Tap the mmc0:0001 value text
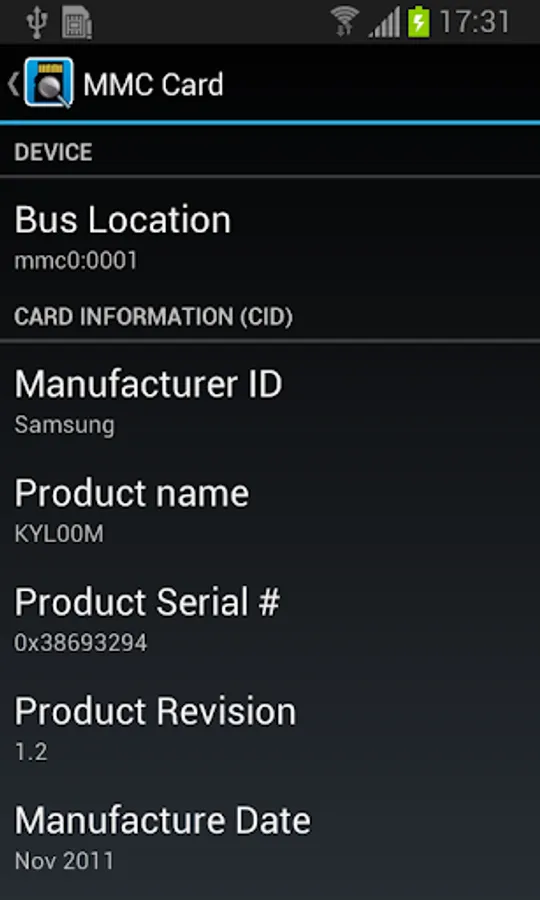The height and width of the screenshot is (900, 540). pyautogui.click(x=76, y=261)
